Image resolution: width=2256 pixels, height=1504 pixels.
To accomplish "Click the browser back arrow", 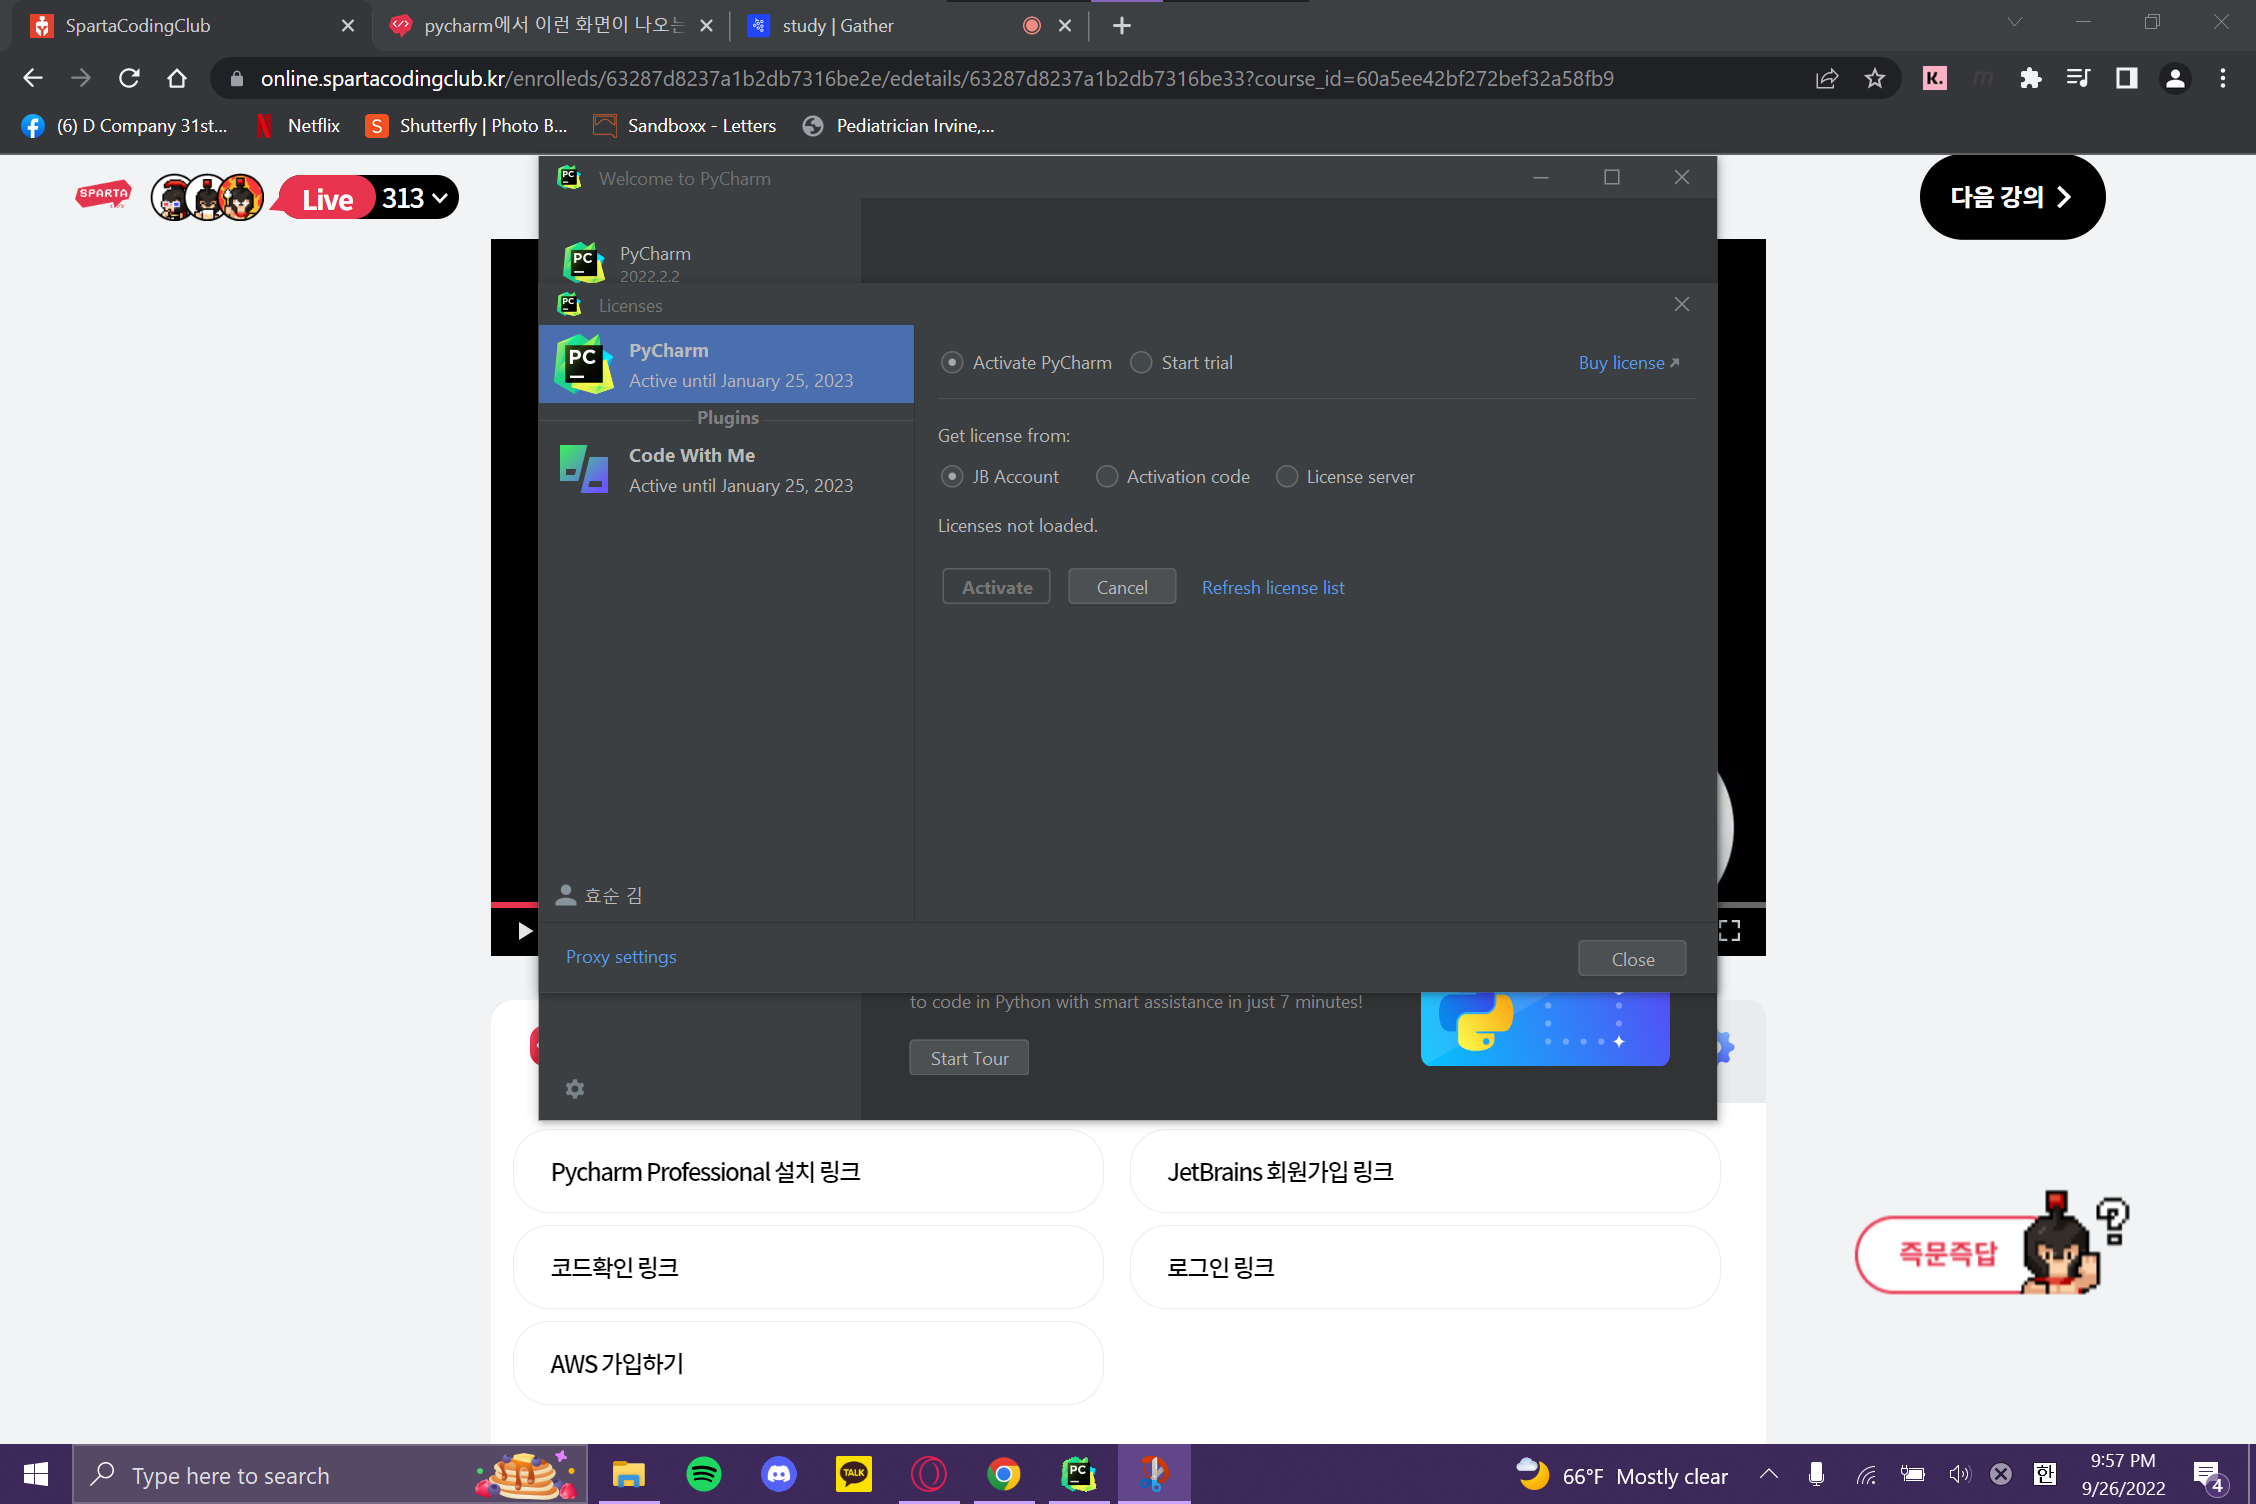I will click(33, 78).
